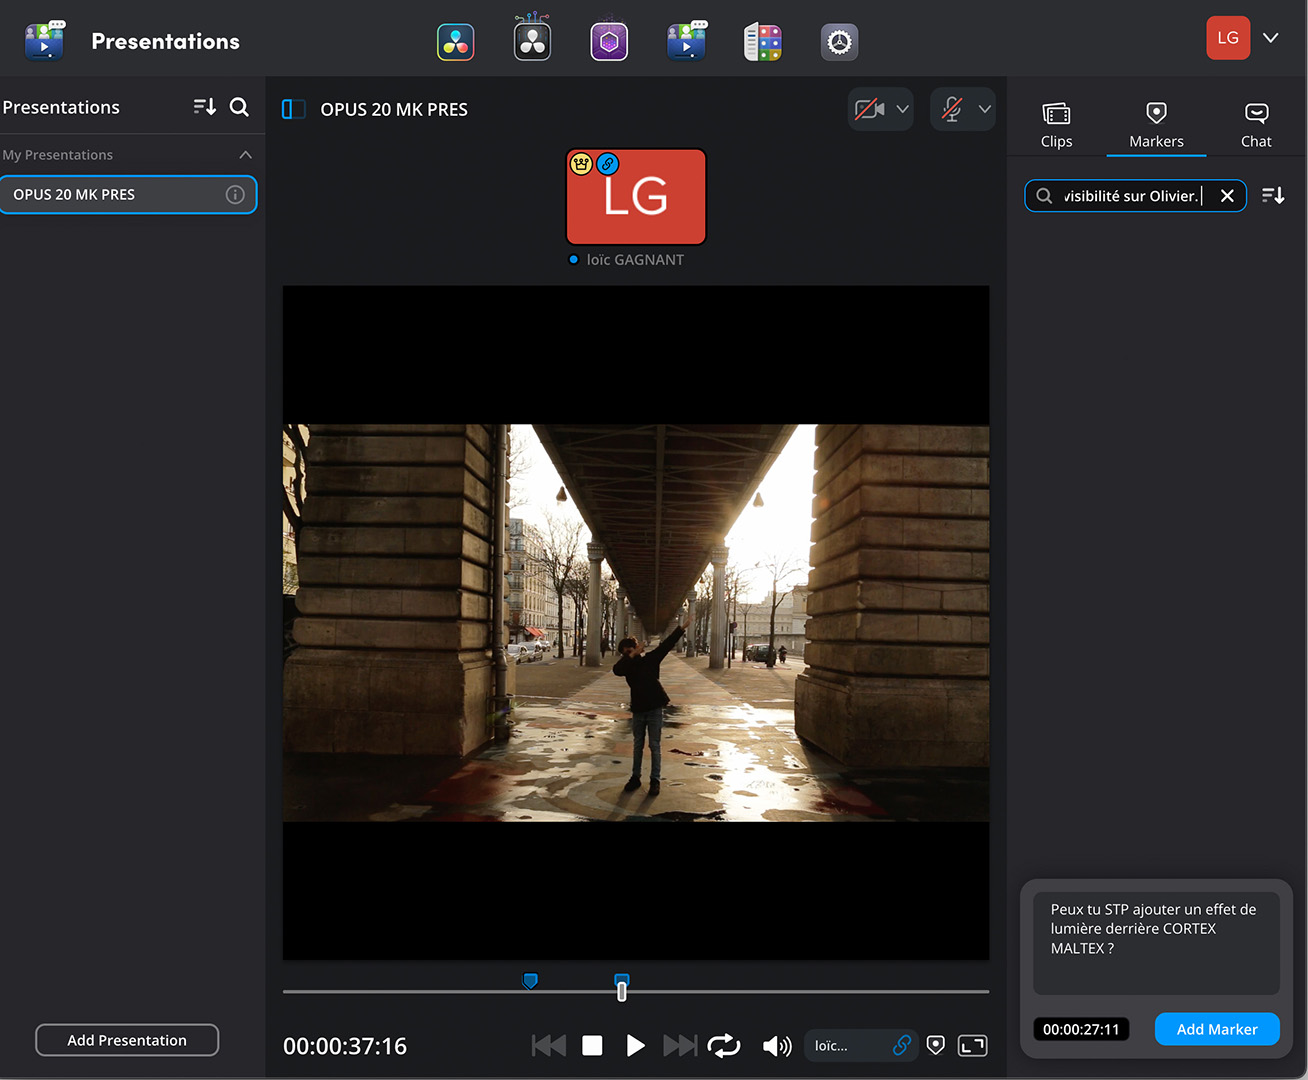The width and height of the screenshot is (1308, 1080).
Task: Click the search icon in Presentations panel
Action: (x=239, y=107)
